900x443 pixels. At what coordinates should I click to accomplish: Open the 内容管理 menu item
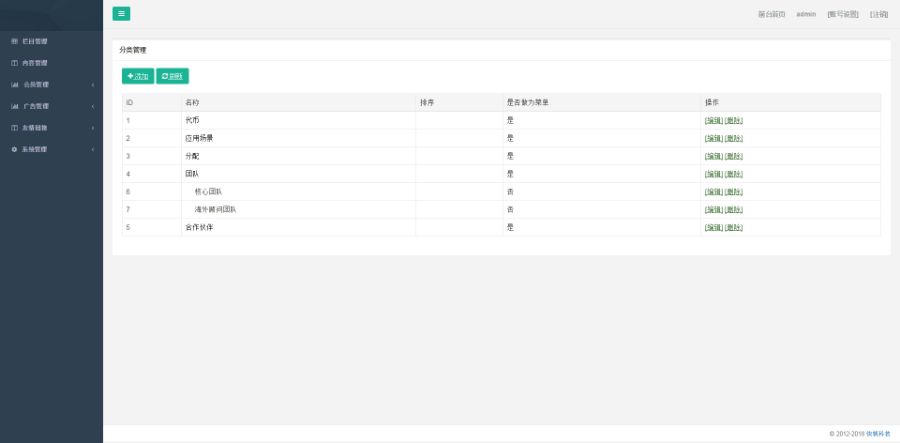pos(35,63)
